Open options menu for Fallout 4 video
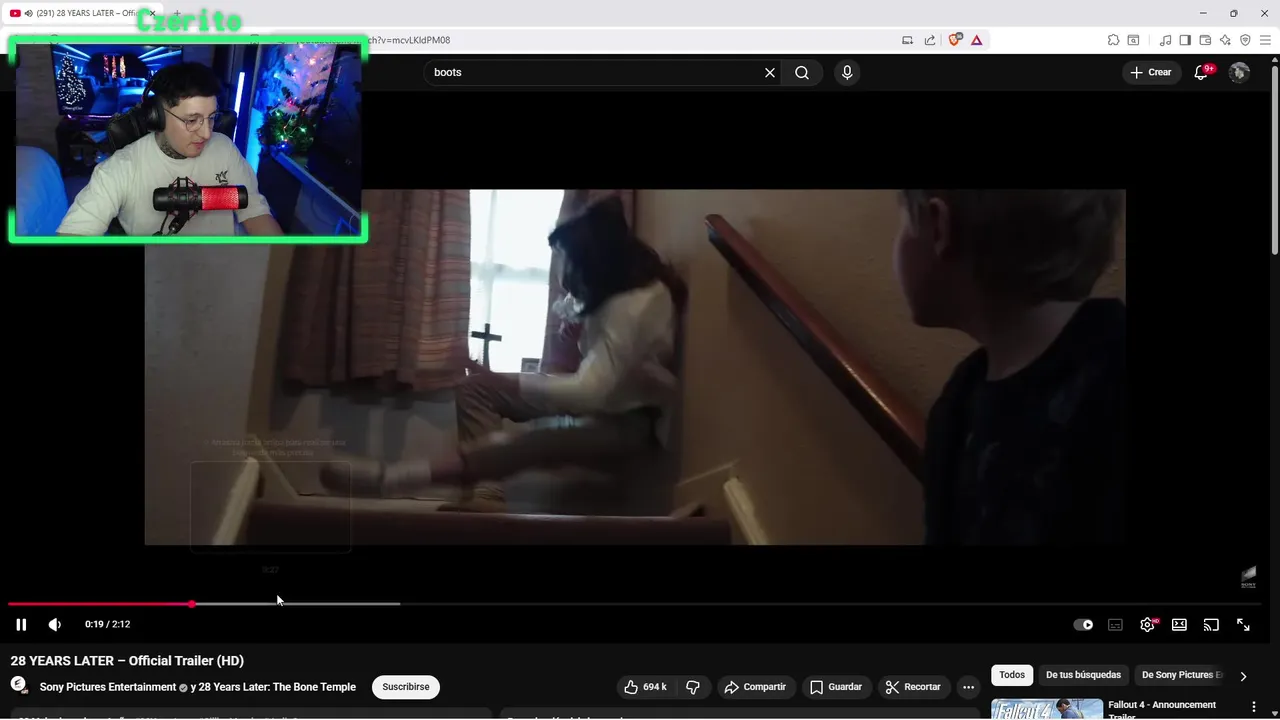The width and height of the screenshot is (1280, 720). tap(1253, 707)
